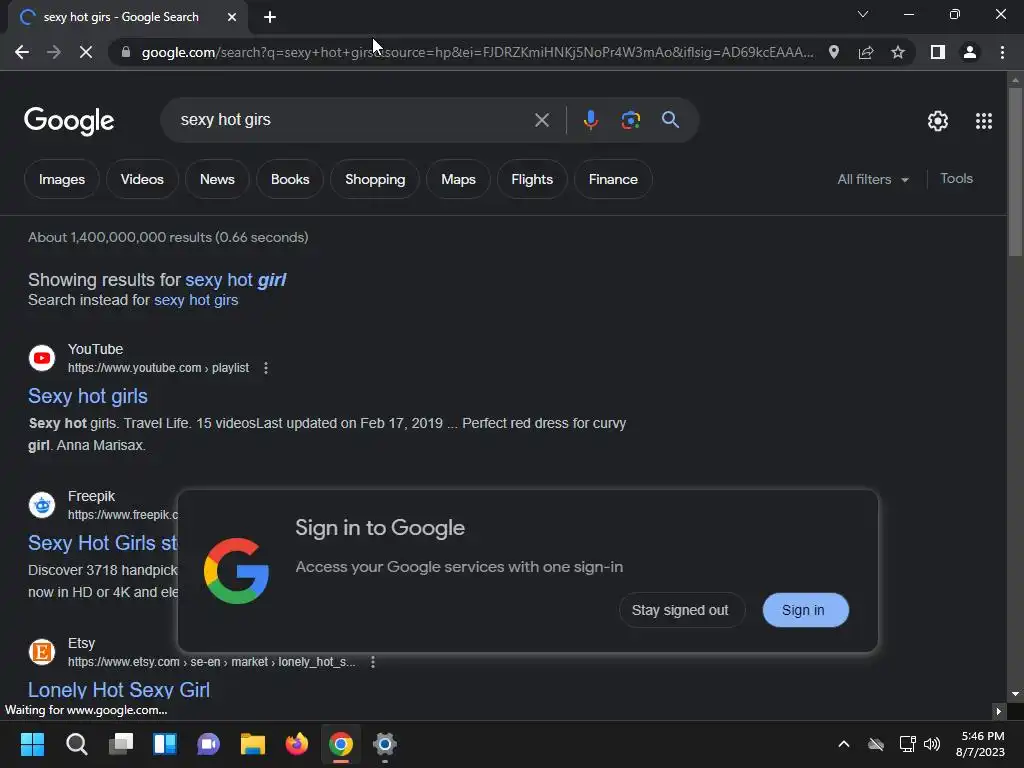Click the magnifier search button
1024x768 pixels.
click(x=670, y=120)
